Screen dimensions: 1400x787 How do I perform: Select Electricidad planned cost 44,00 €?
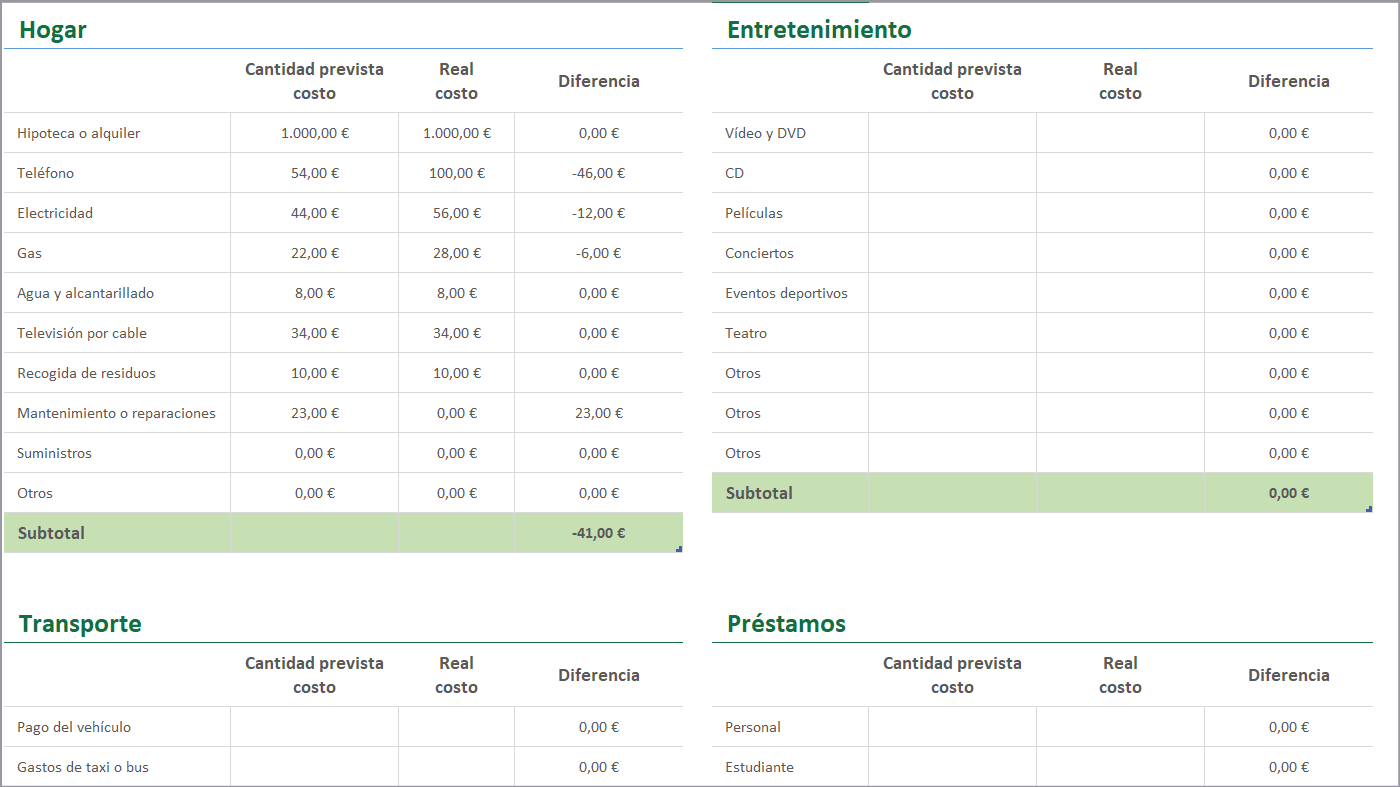pos(315,213)
